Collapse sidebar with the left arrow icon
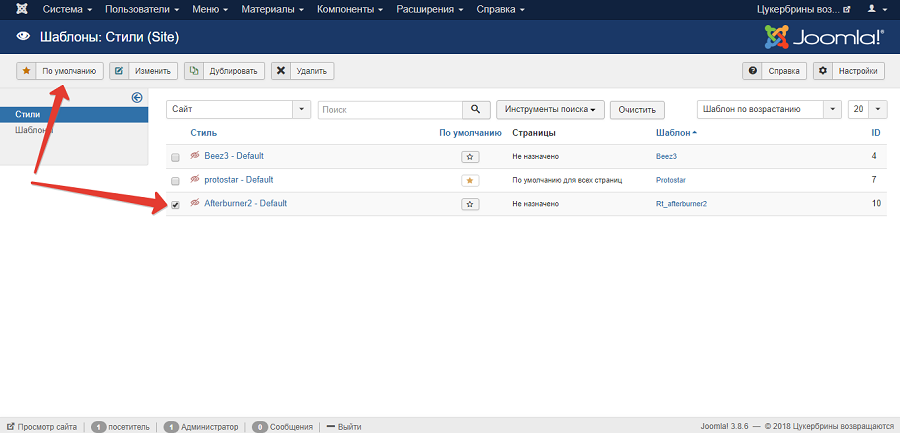 137,97
